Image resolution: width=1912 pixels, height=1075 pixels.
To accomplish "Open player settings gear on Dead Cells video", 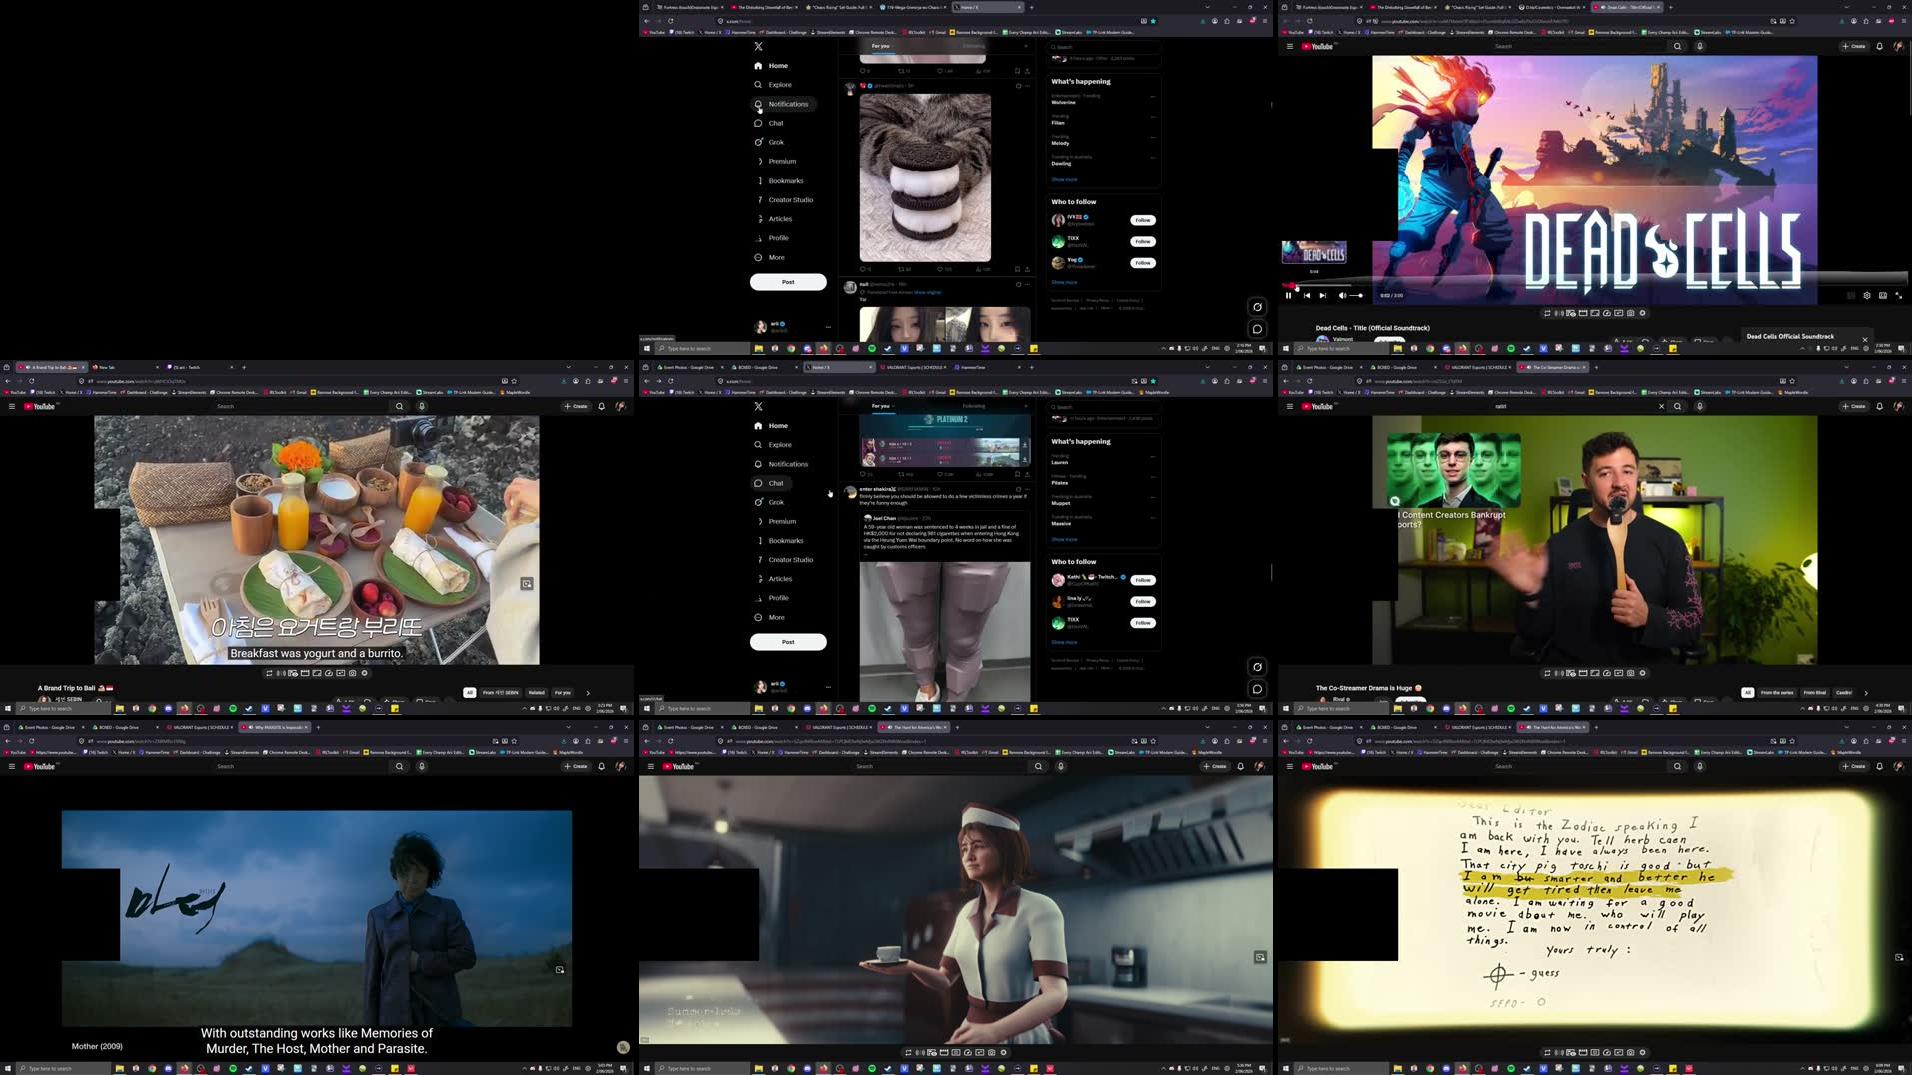I will point(1866,295).
